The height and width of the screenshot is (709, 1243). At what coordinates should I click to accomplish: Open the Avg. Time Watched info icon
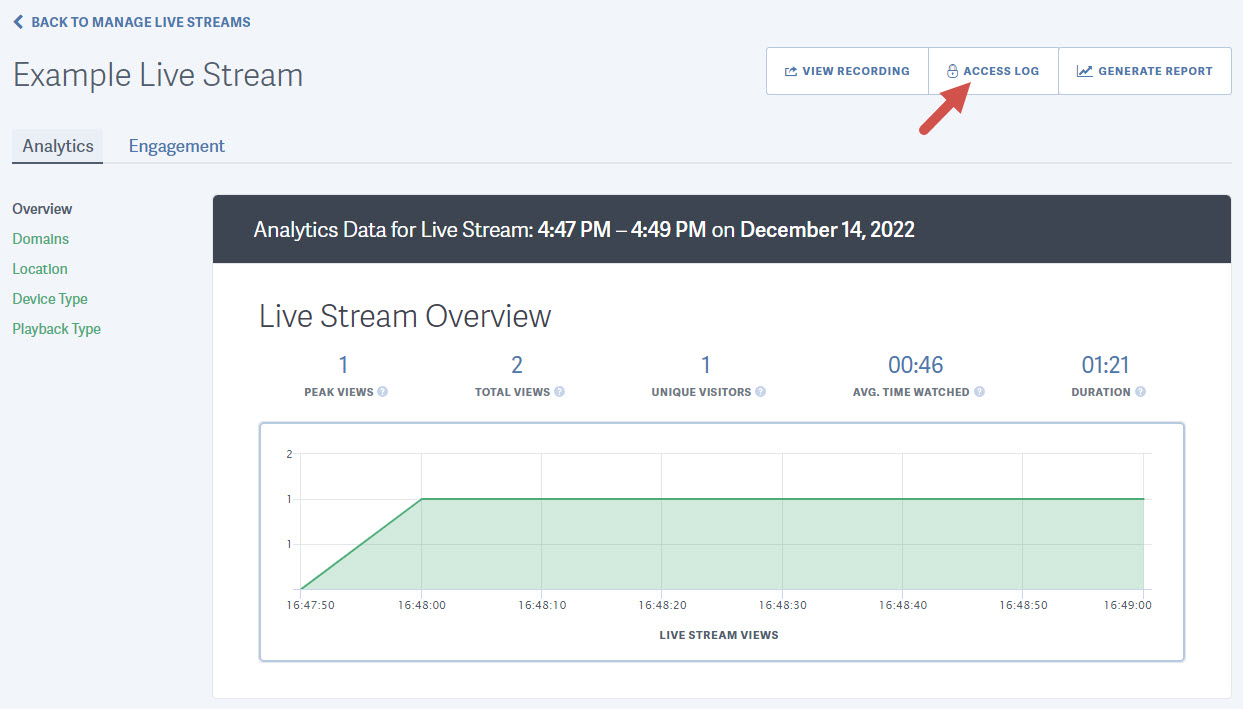979,392
